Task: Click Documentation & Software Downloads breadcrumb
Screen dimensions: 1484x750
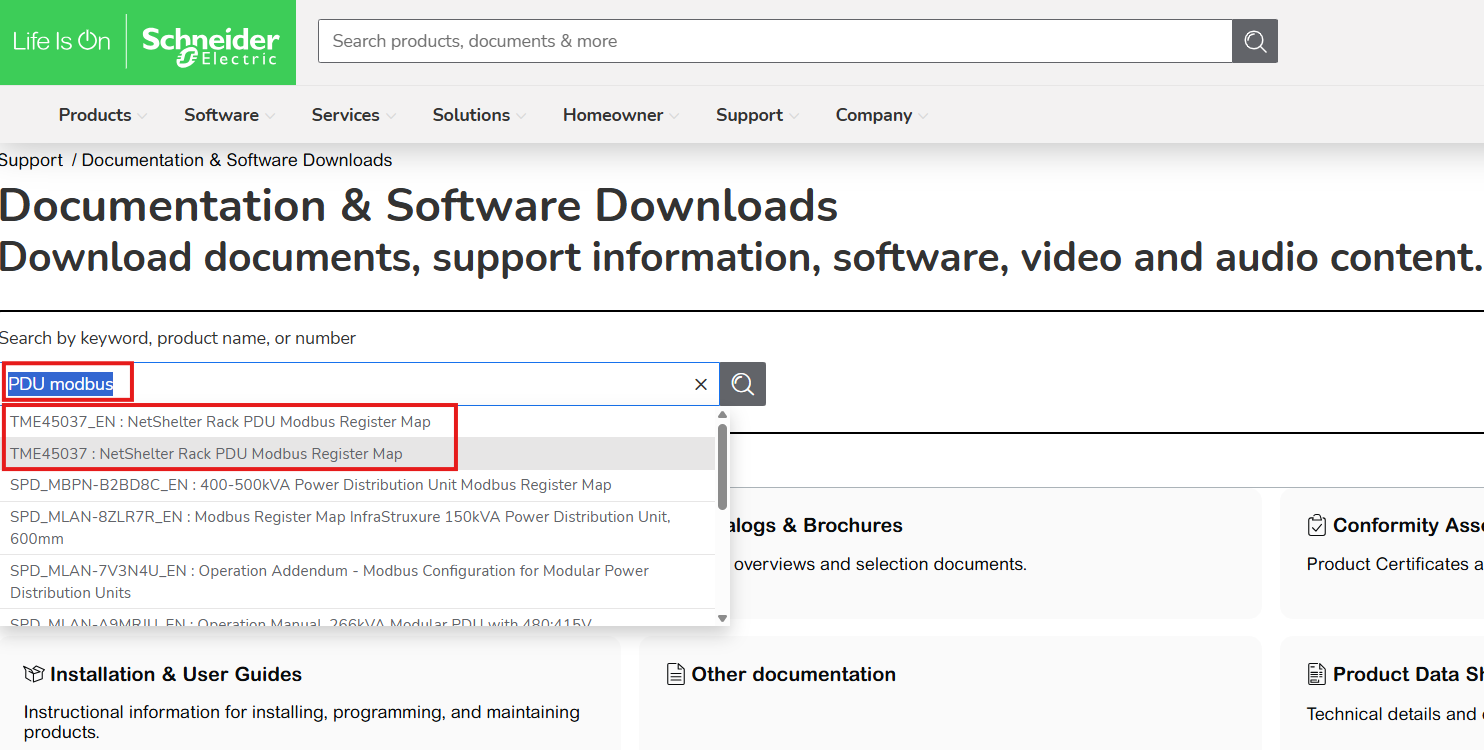Action: pos(237,160)
